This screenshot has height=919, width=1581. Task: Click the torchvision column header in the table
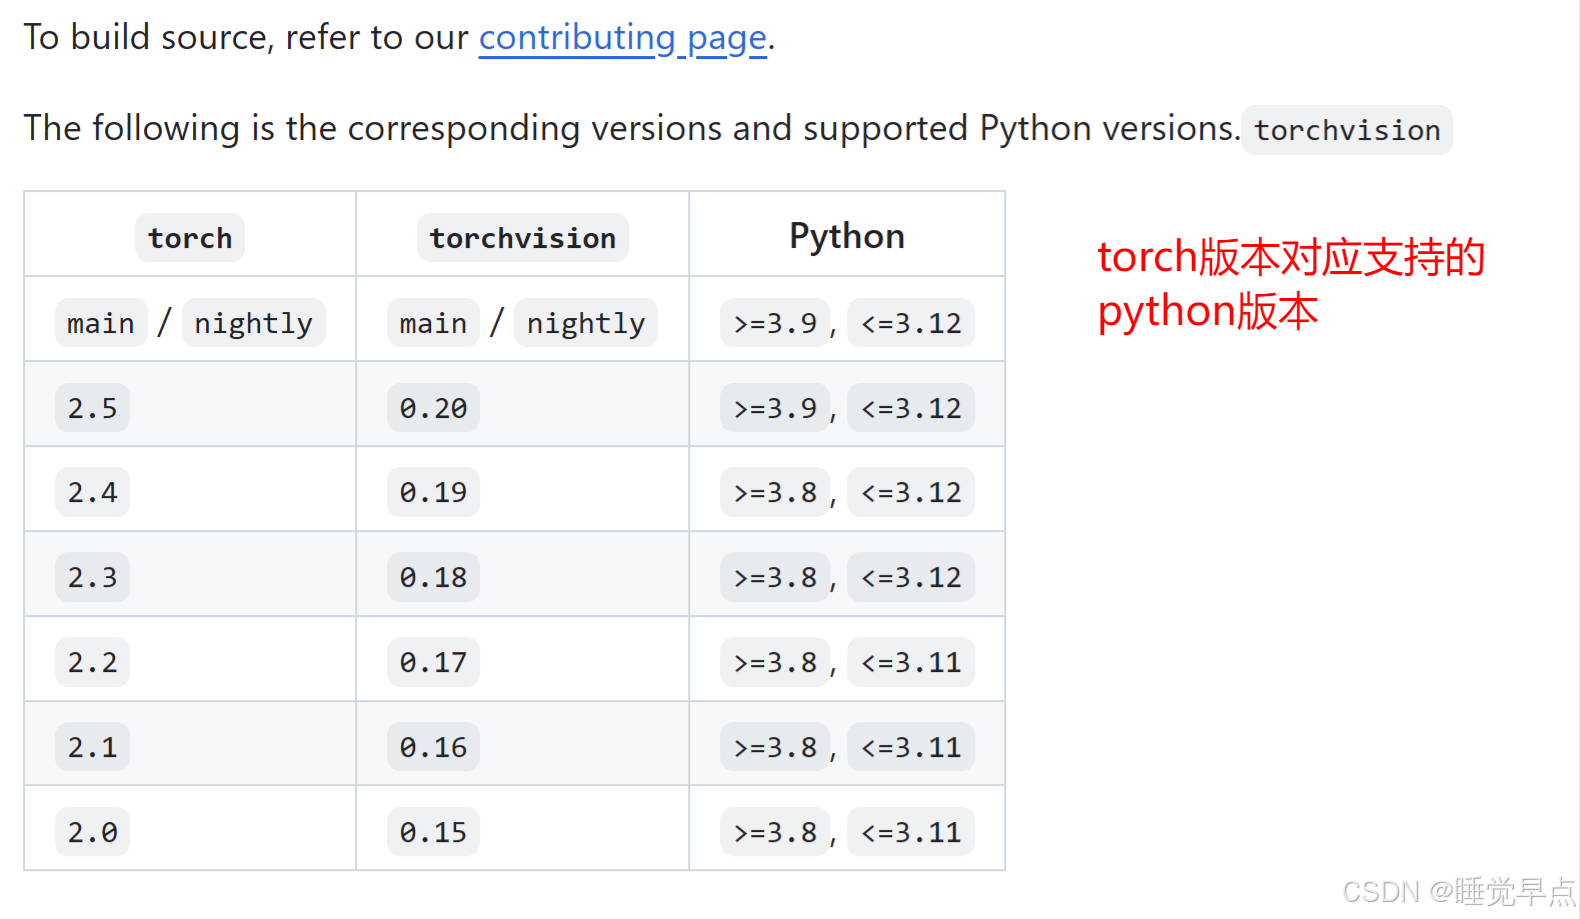click(522, 238)
